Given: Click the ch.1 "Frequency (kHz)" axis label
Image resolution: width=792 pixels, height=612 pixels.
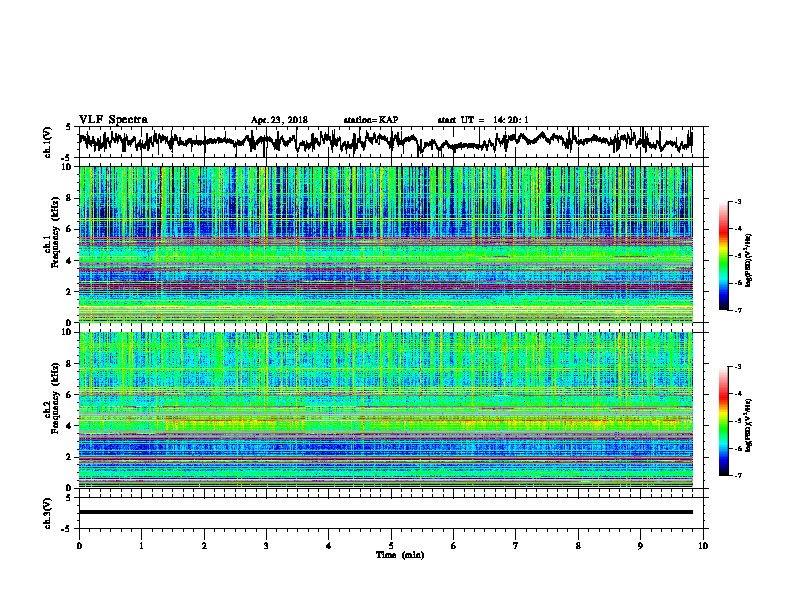Looking at the screenshot, I should coord(55,233).
